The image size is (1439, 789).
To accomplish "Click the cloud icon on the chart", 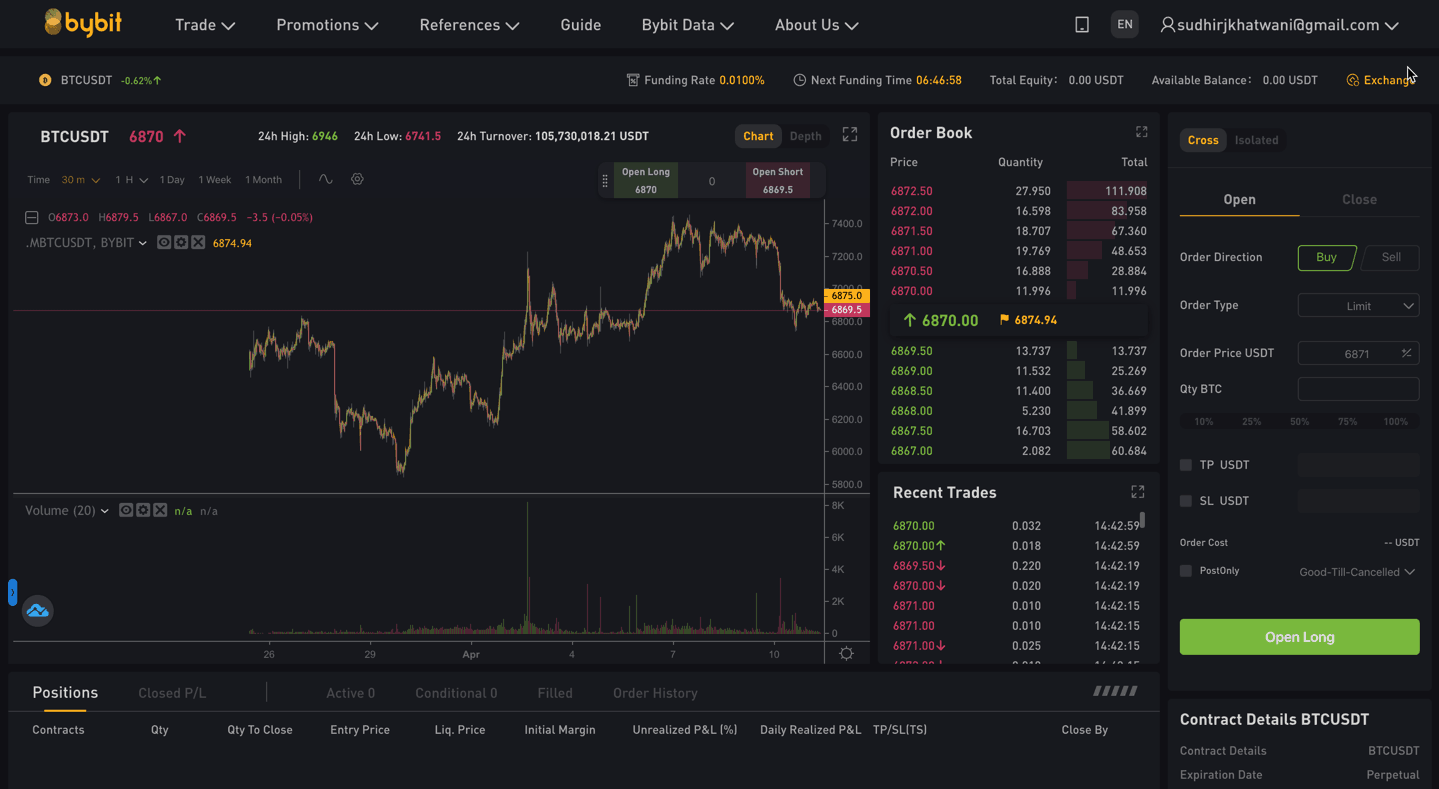I will (x=38, y=610).
